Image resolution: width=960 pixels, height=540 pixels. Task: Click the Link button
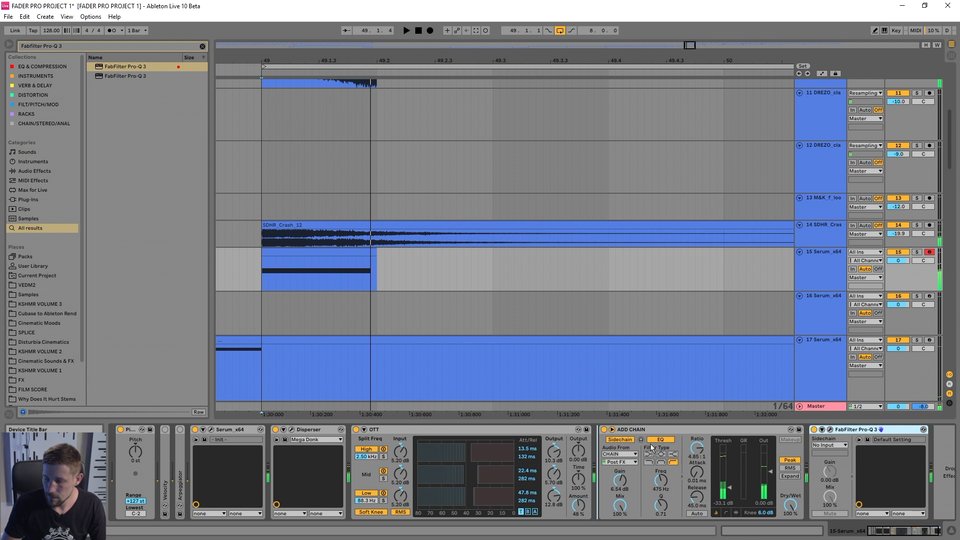pos(15,30)
